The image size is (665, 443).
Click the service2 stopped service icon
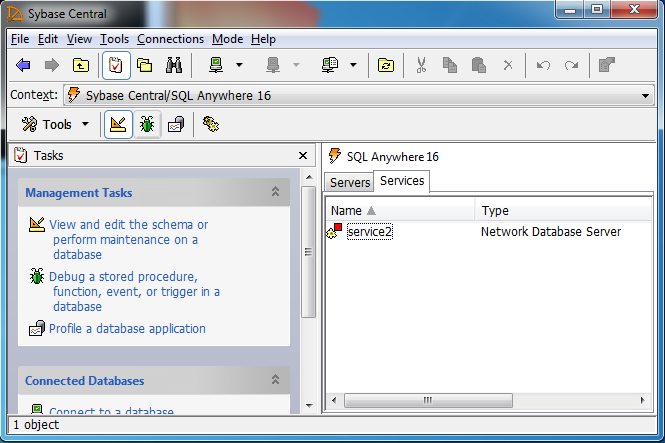[334, 231]
